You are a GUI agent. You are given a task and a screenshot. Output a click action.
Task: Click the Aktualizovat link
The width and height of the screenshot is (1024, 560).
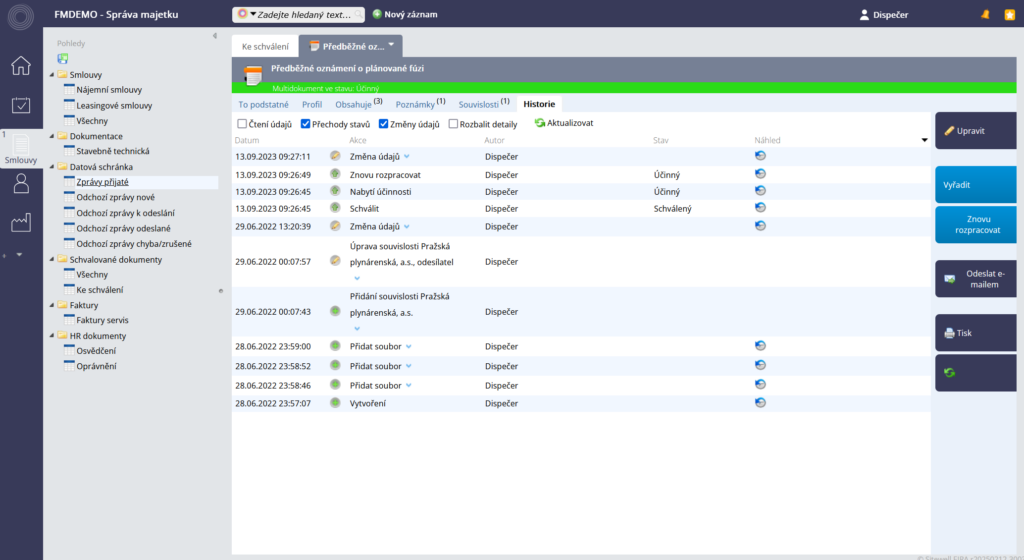pos(564,123)
